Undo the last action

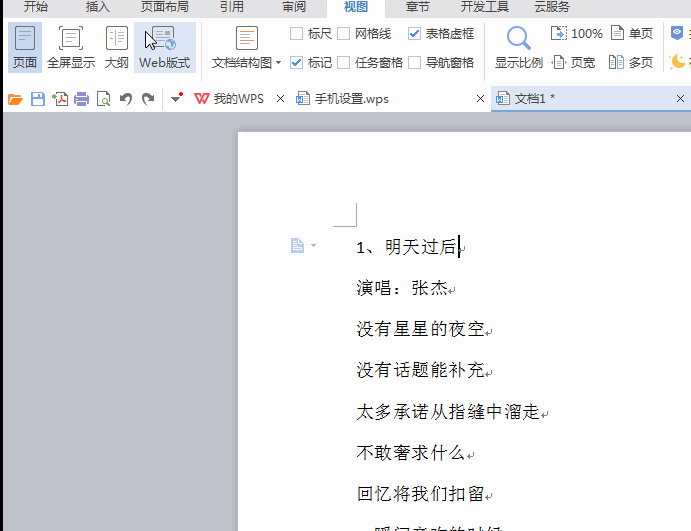[126, 99]
